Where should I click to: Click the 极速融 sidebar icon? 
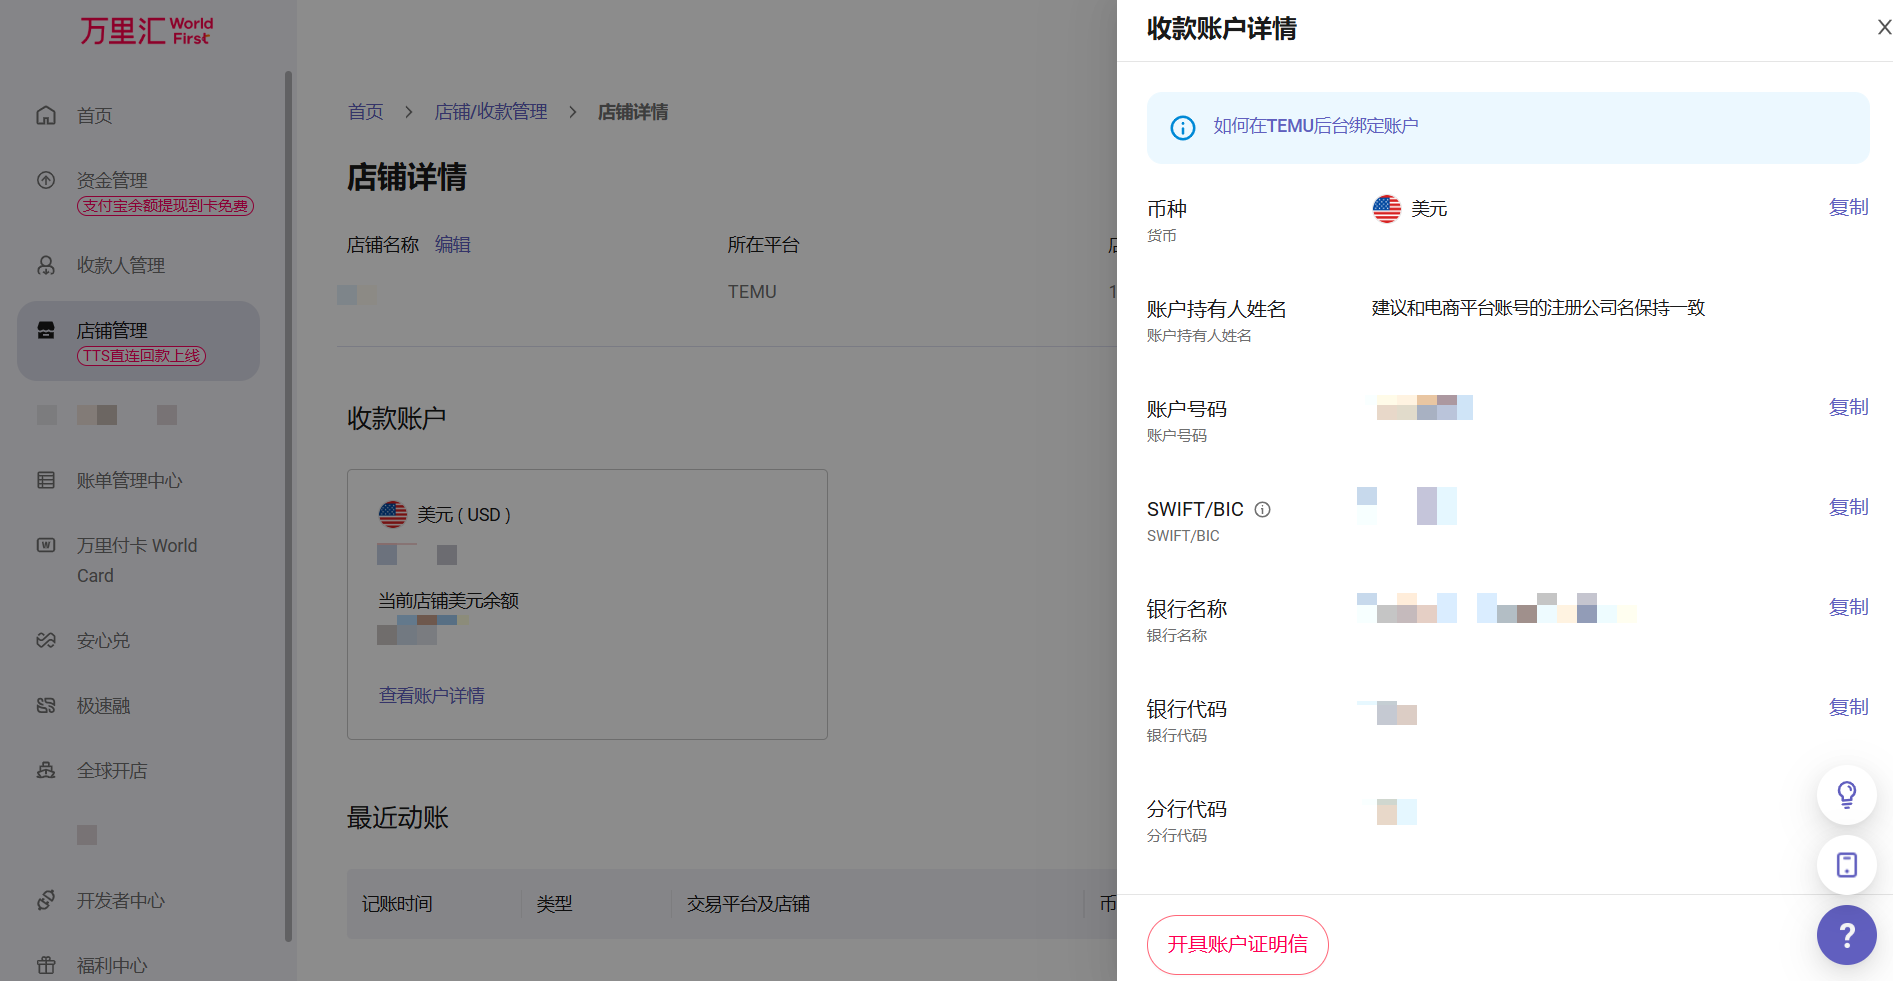pyautogui.click(x=46, y=705)
